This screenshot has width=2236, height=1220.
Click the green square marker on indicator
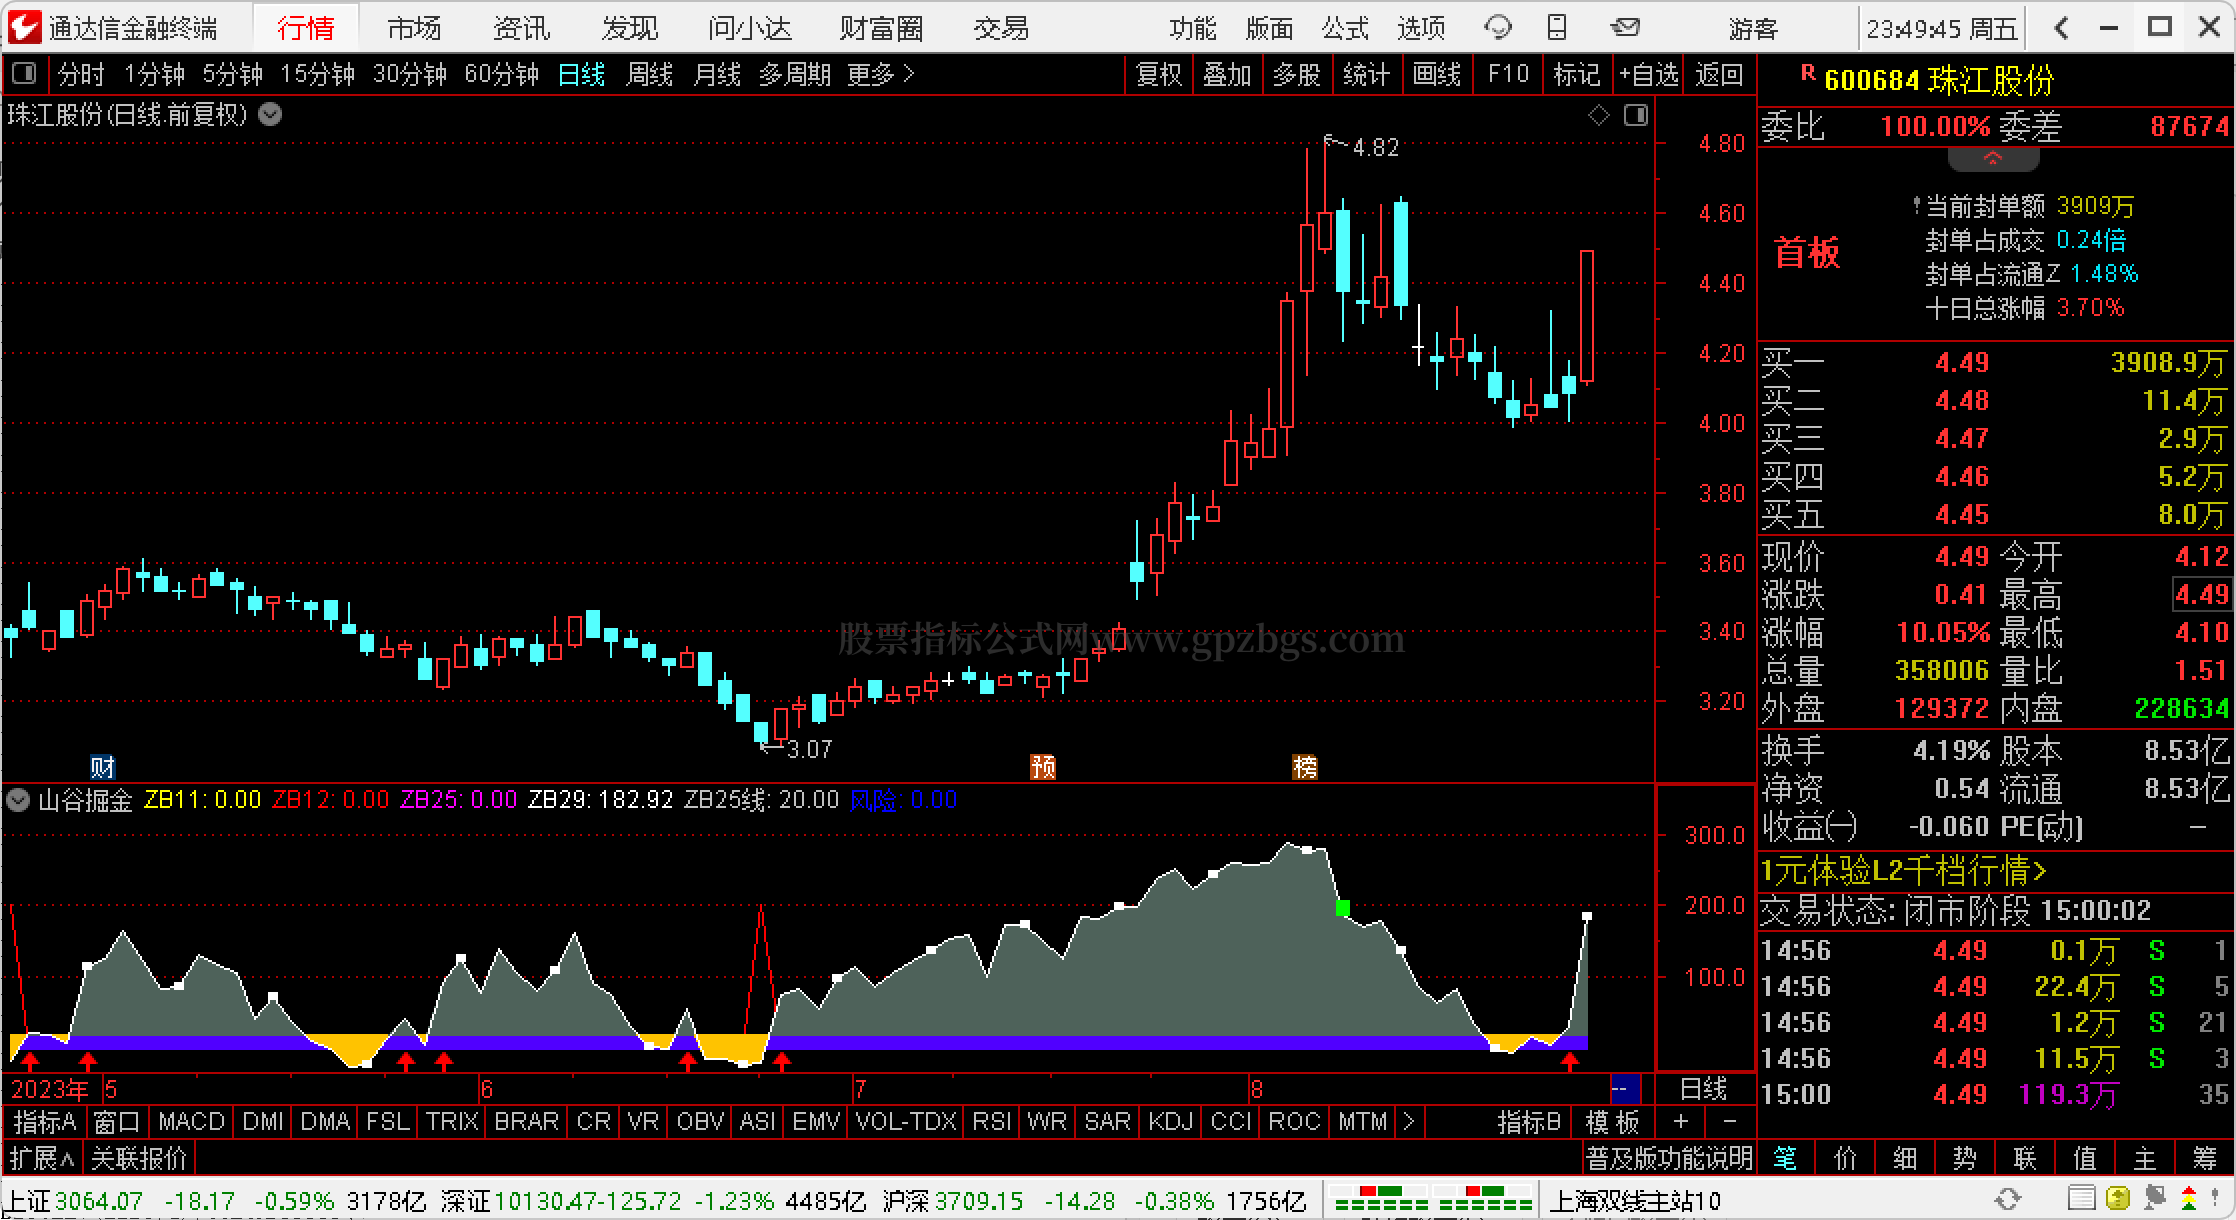click(1343, 908)
